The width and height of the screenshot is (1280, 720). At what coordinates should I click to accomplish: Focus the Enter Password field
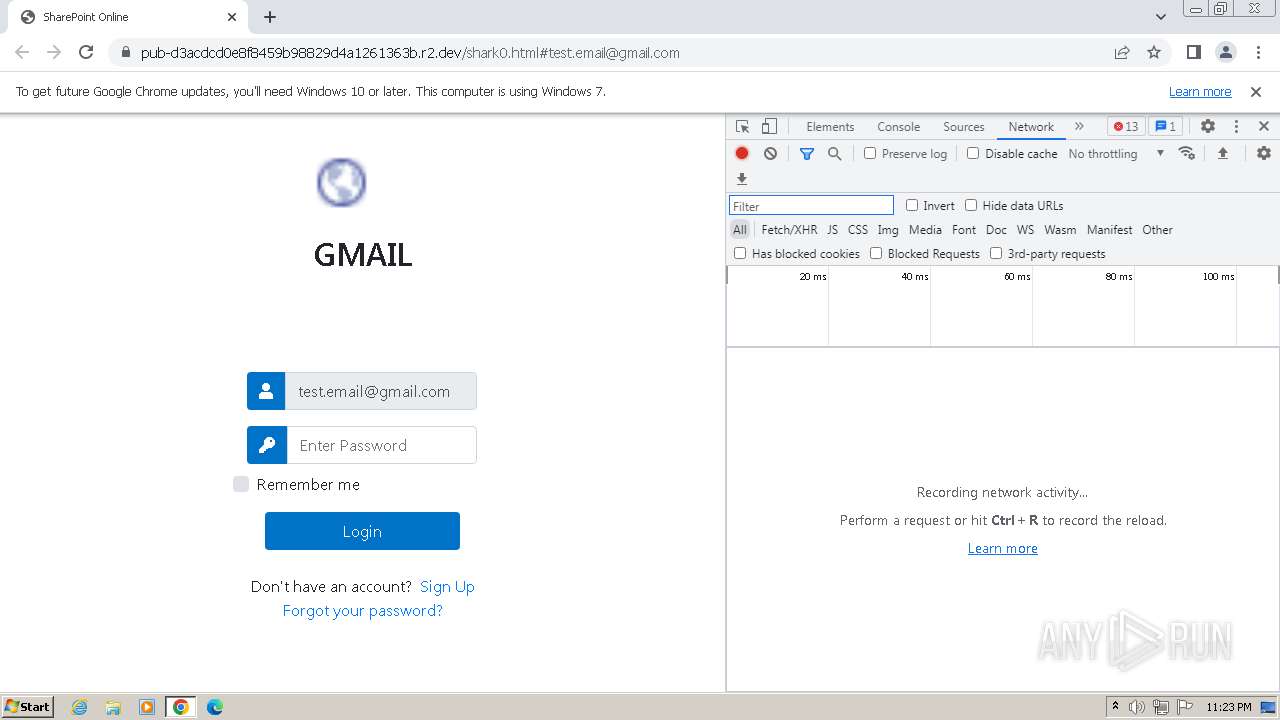click(381, 445)
